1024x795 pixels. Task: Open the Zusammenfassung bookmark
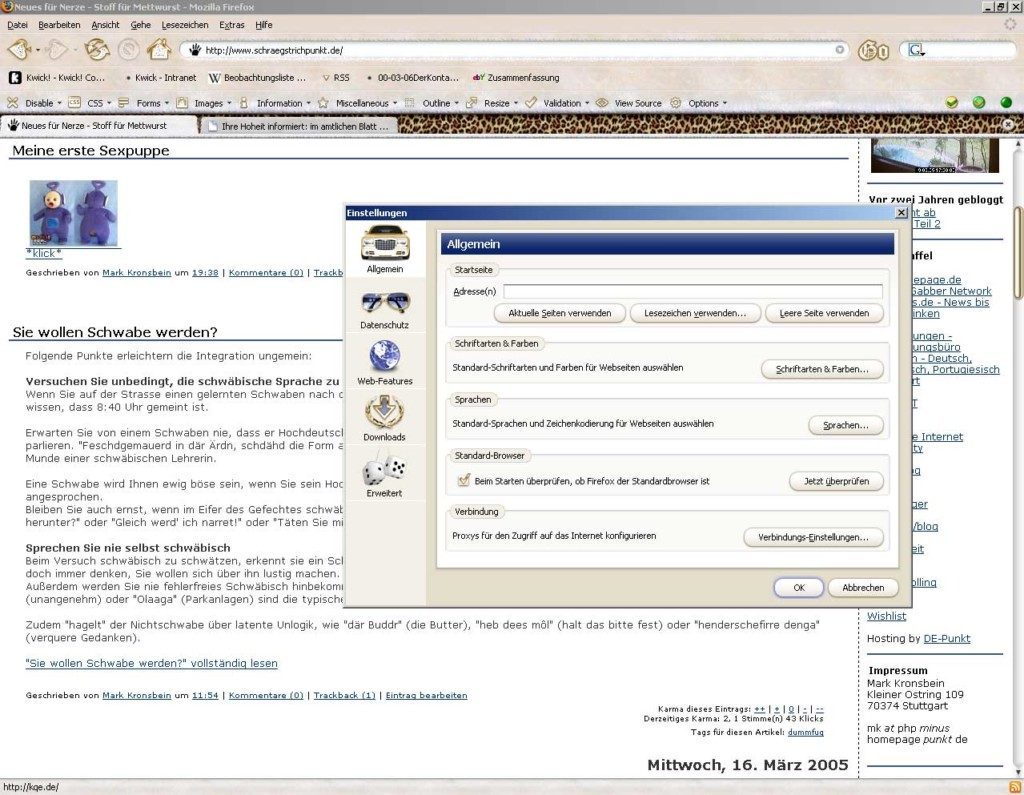click(x=516, y=77)
